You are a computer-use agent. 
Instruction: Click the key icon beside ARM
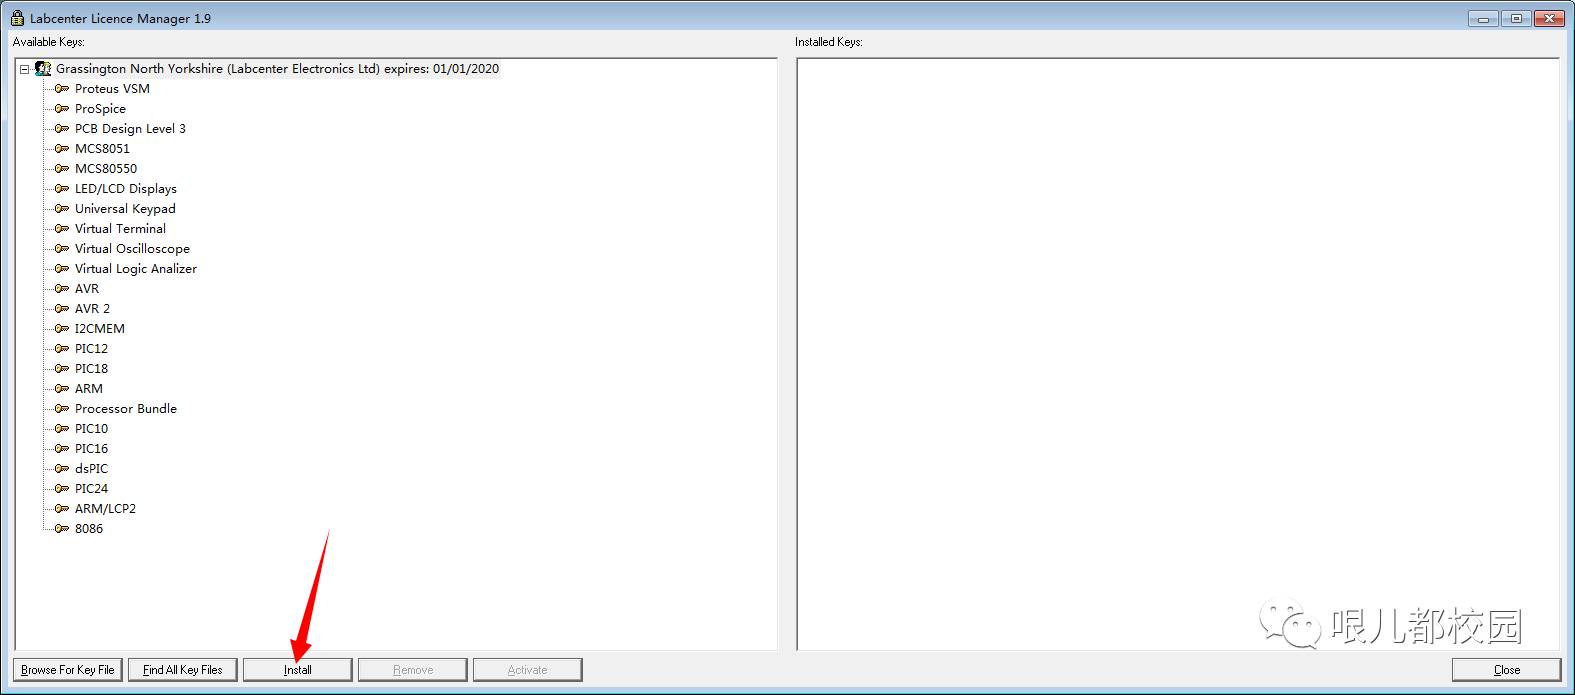62,389
